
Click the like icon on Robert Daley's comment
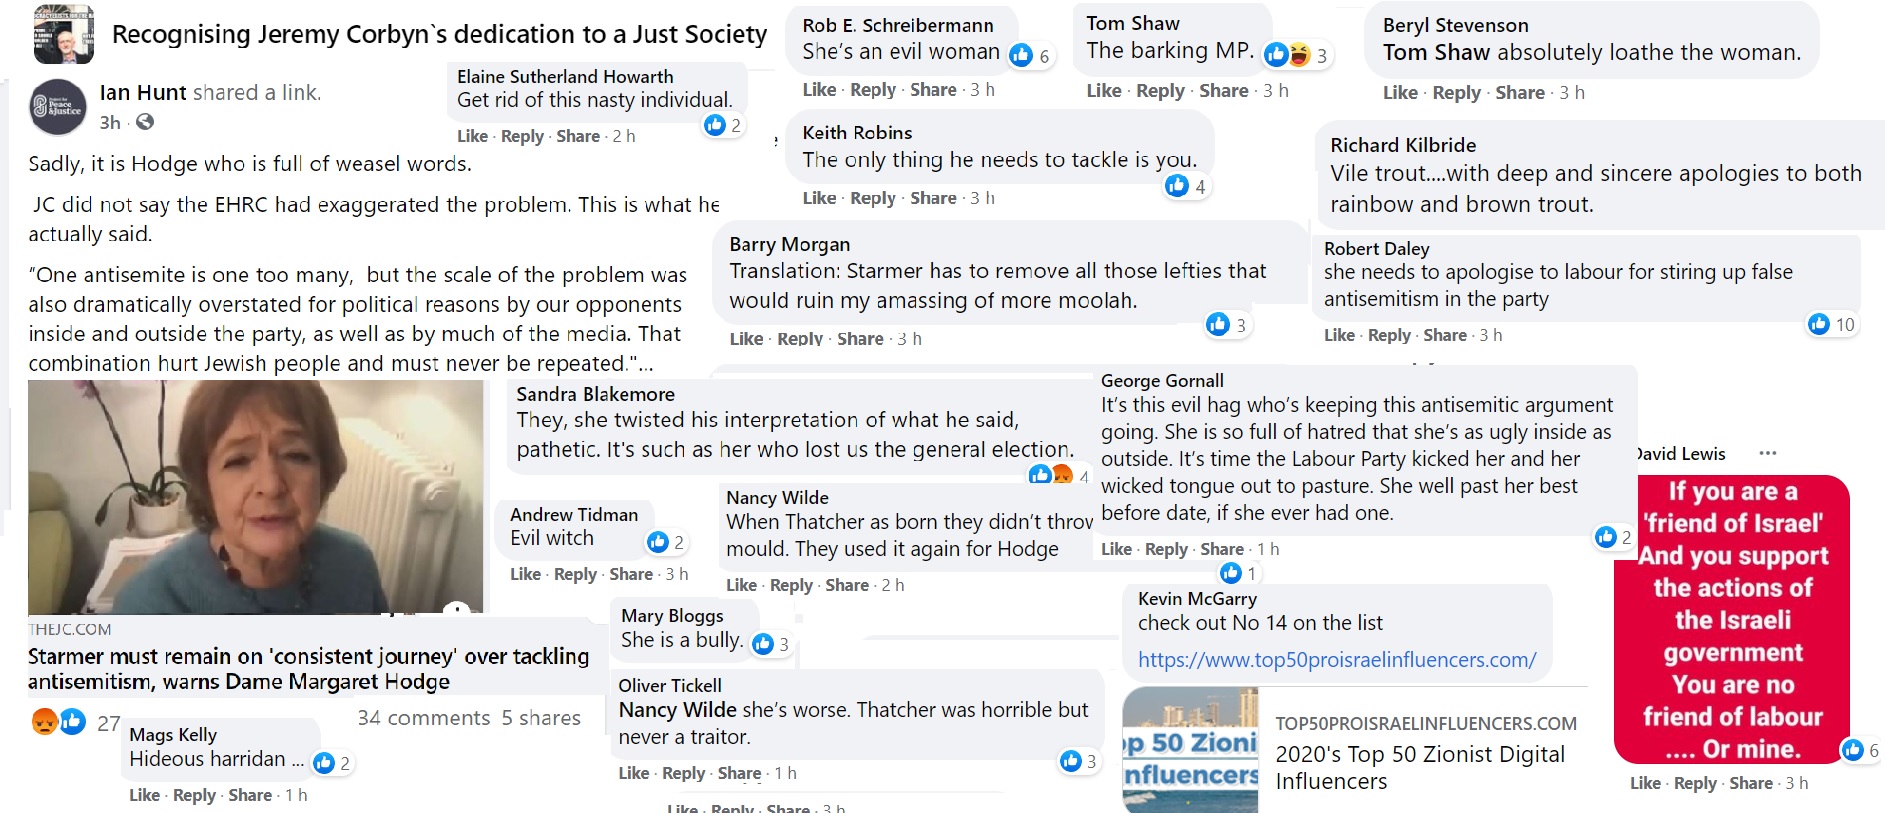(1819, 324)
